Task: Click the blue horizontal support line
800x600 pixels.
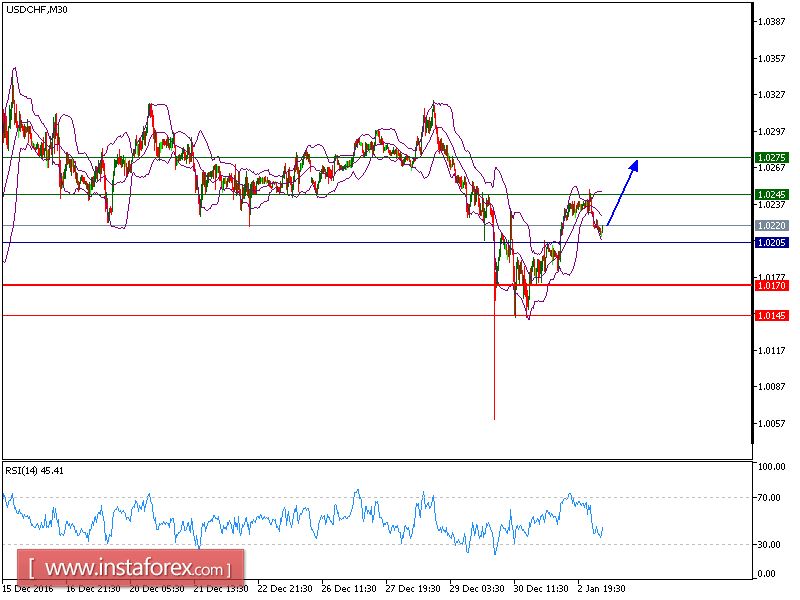Action: tap(300, 243)
